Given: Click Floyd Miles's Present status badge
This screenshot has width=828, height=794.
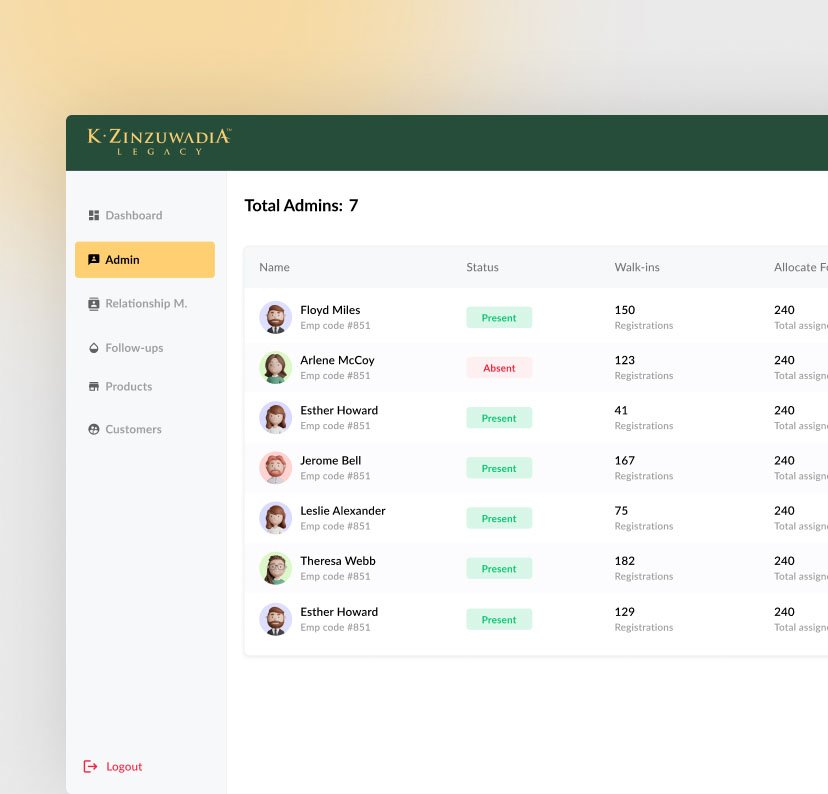Looking at the screenshot, I should [499, 318].
